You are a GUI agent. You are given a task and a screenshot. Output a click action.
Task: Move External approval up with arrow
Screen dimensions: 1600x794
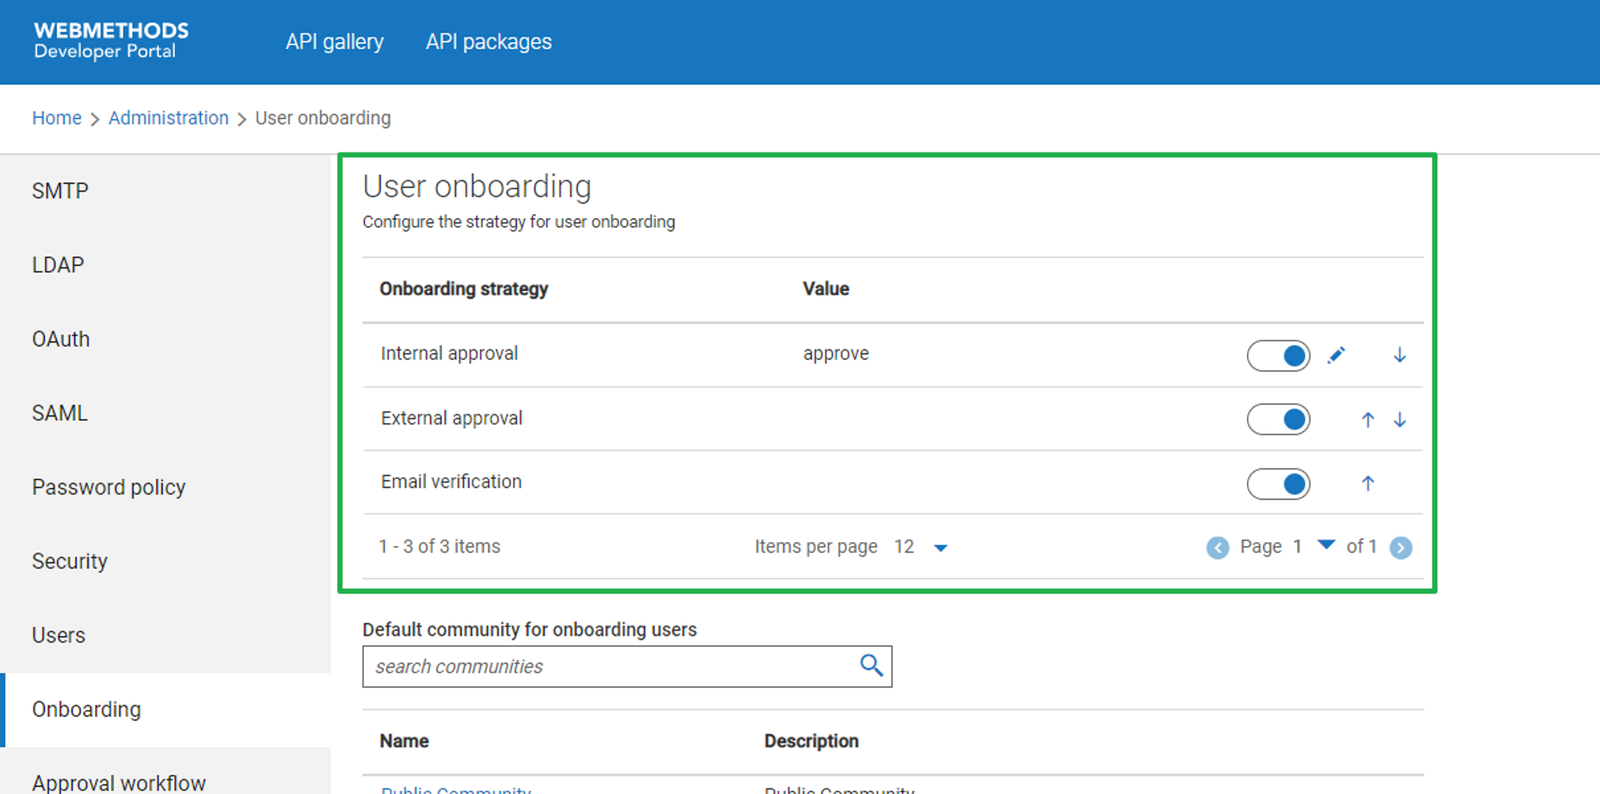click(1368, 420)
